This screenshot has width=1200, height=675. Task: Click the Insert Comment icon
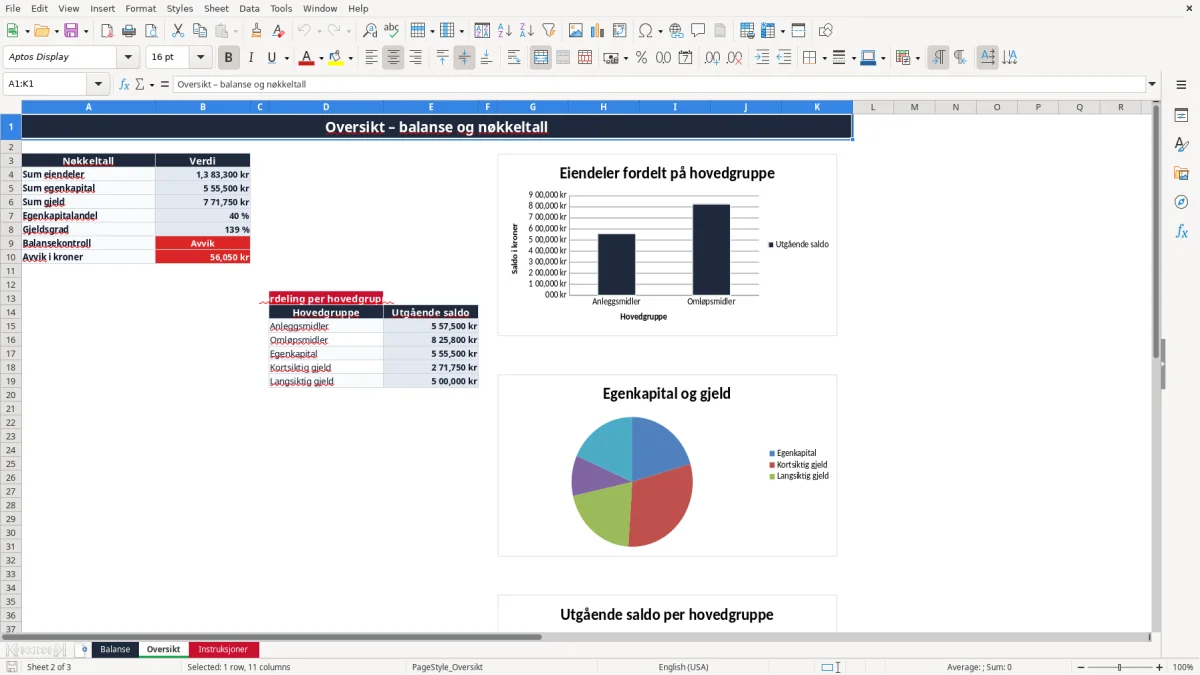click(x=698, y=31)
